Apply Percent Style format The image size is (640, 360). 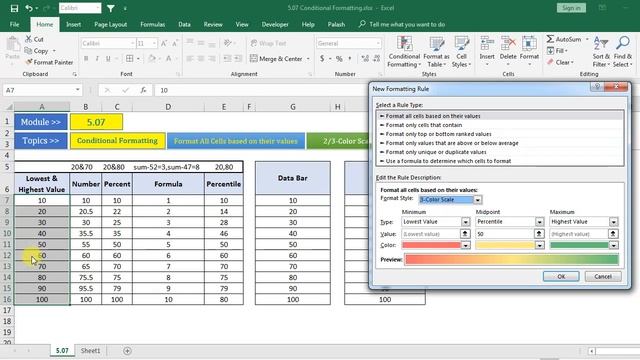(339, 59)
